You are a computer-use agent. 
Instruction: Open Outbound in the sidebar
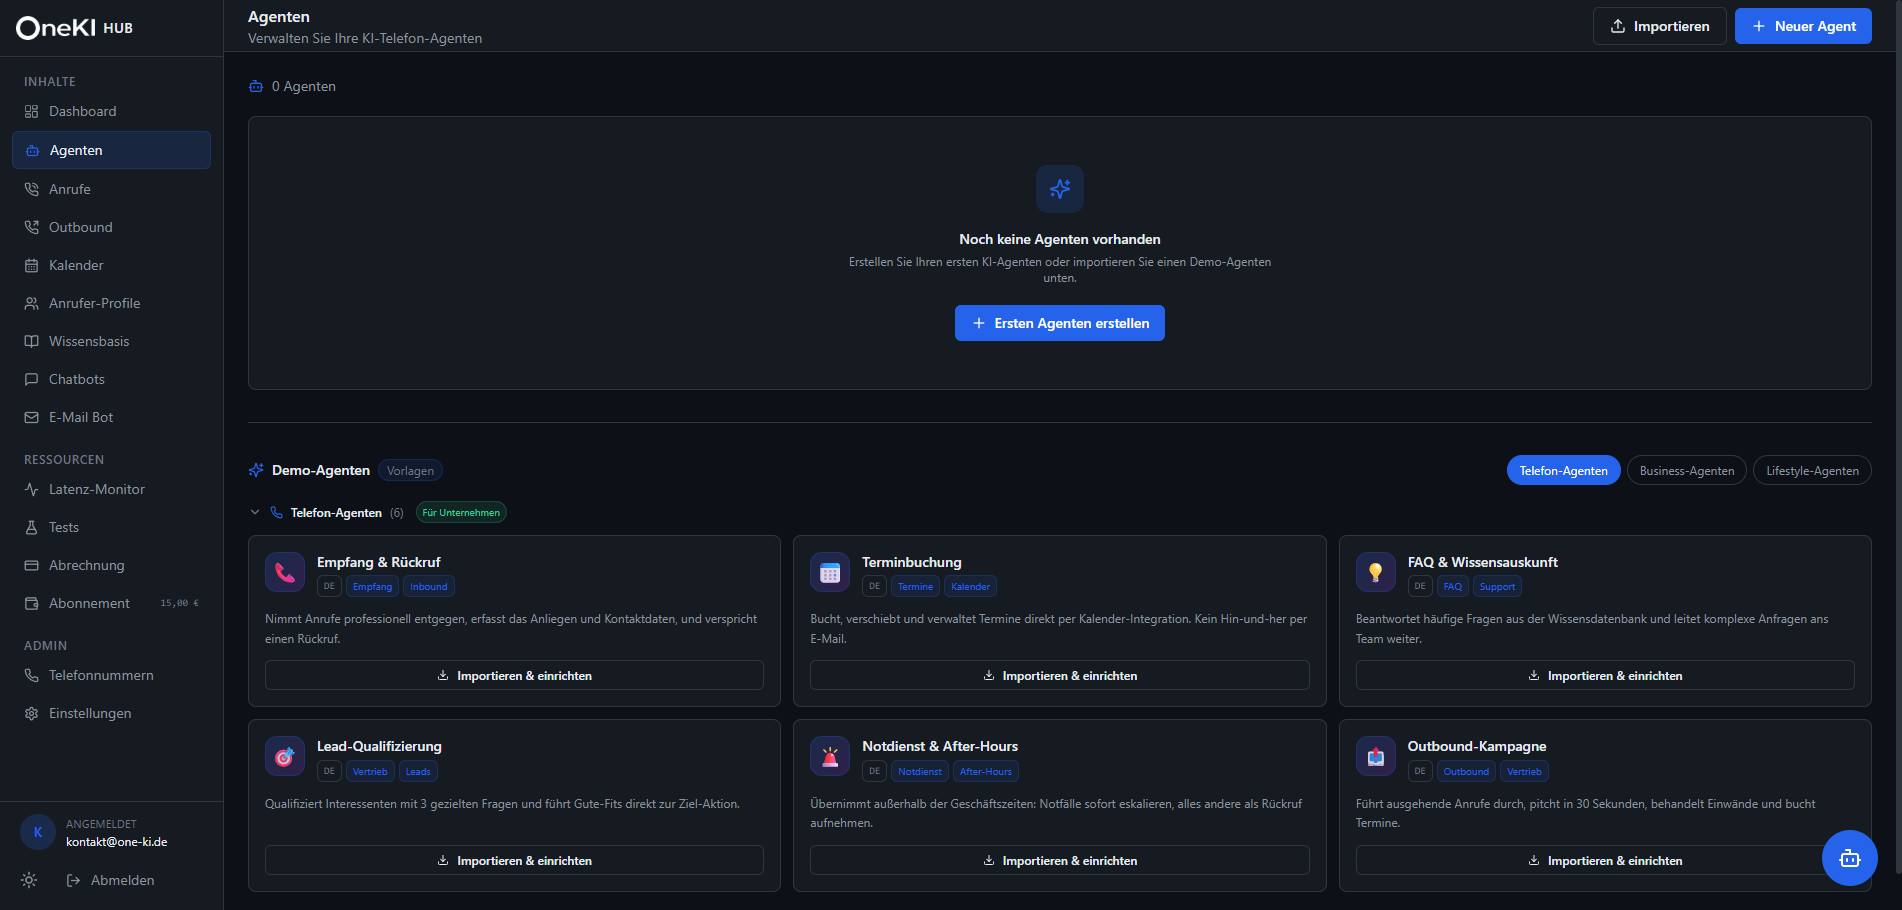point(111,227)
